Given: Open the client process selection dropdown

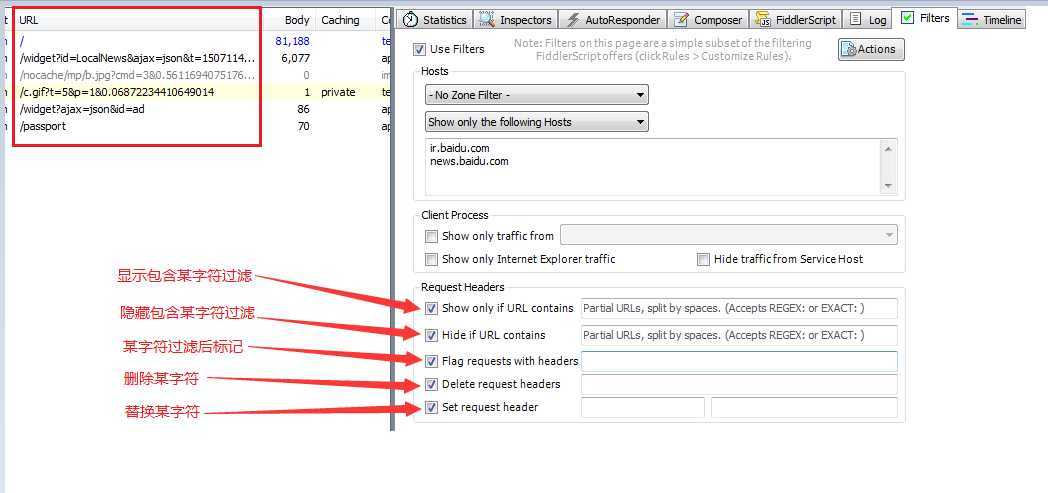Looking at the screenshot, I should (729, 235).
